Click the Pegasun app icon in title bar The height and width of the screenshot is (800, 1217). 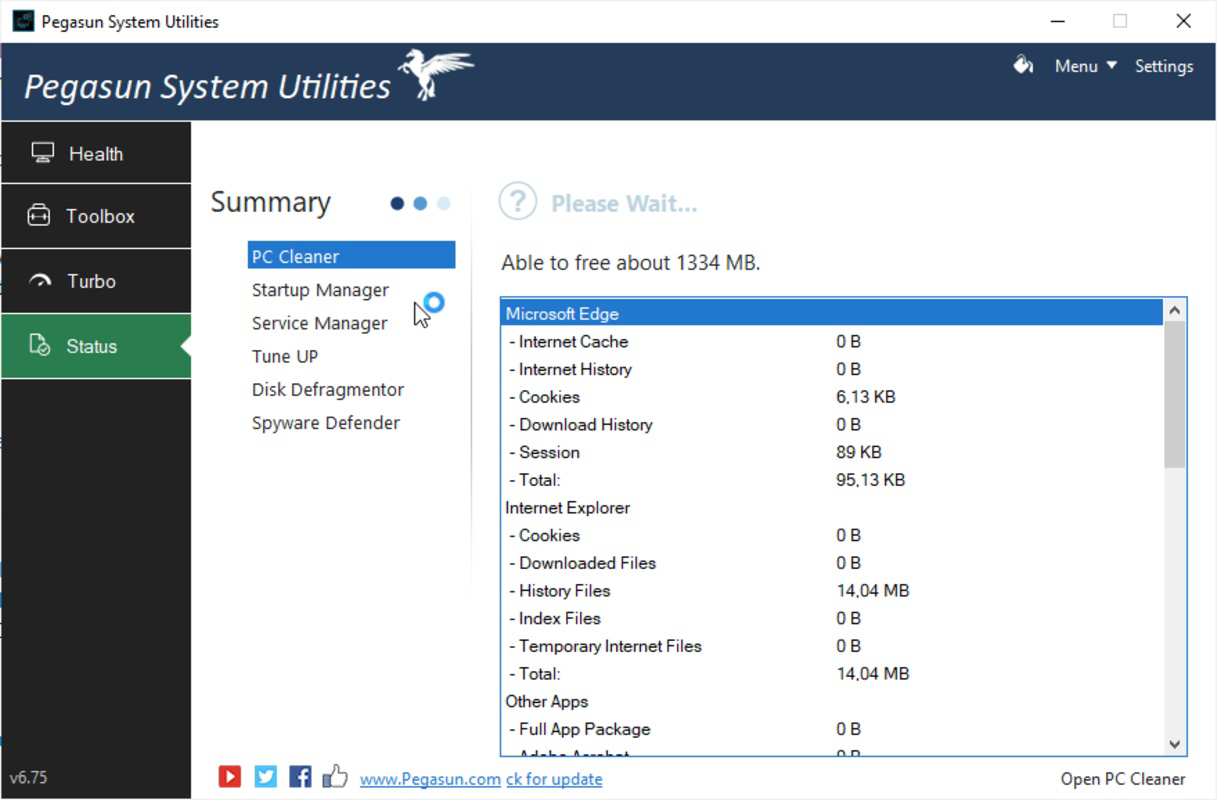[22, 21]
